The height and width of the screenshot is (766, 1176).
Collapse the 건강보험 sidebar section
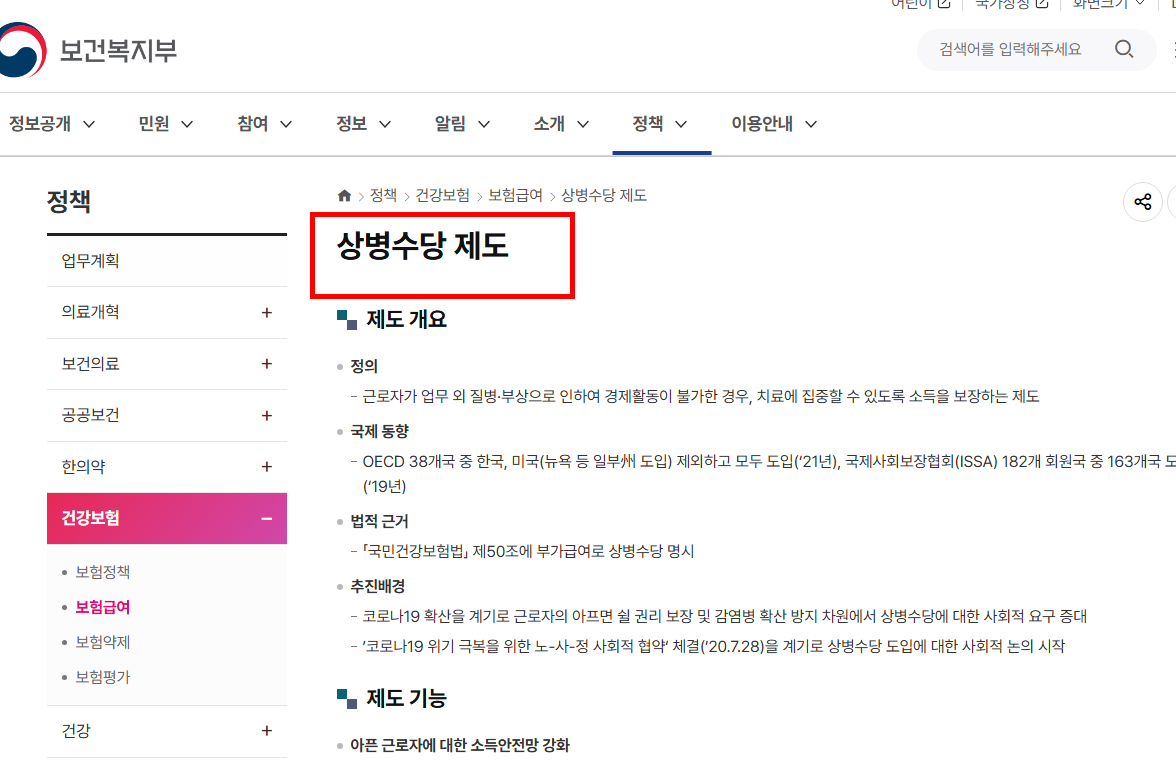(x=266, y=518)
